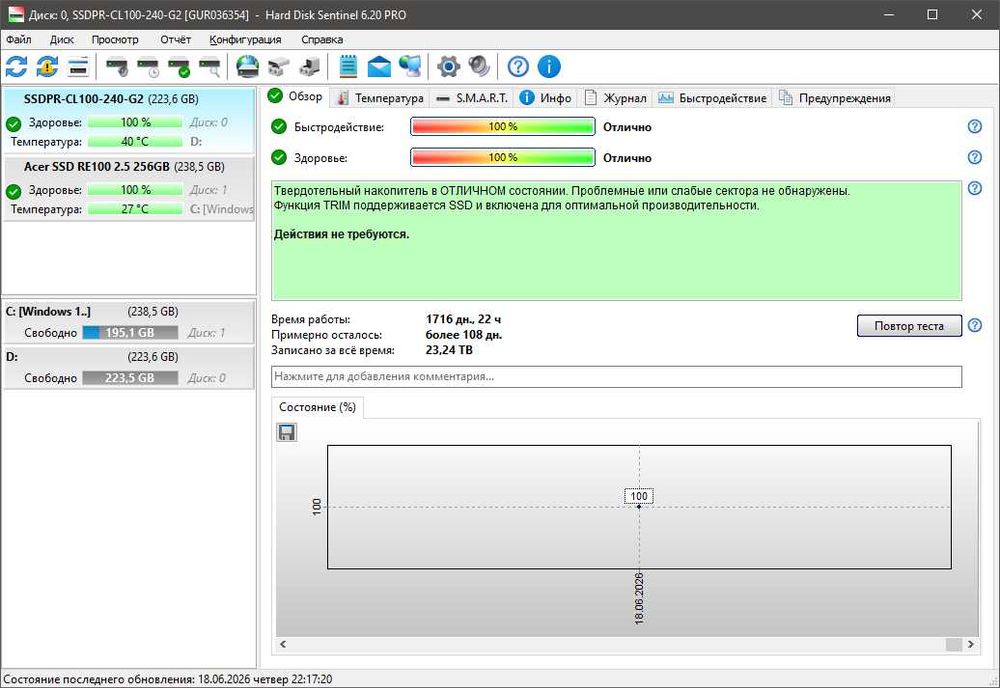The width and height of the screenshot is (1000, 688).
Task: Click the Действия не требуются text
Action: (x=342, y=234)
